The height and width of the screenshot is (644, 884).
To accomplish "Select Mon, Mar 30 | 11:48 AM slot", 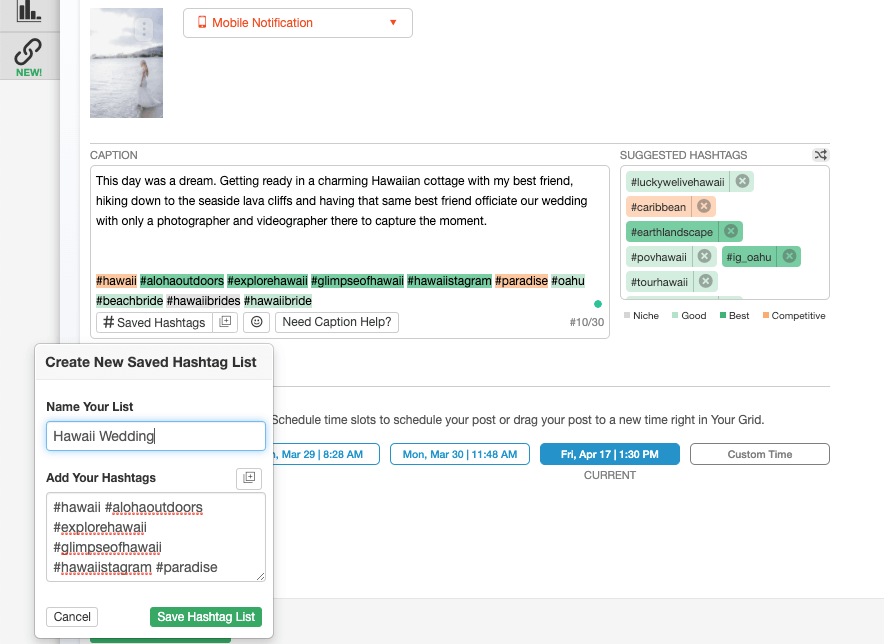I will click(x=459, y=455).
